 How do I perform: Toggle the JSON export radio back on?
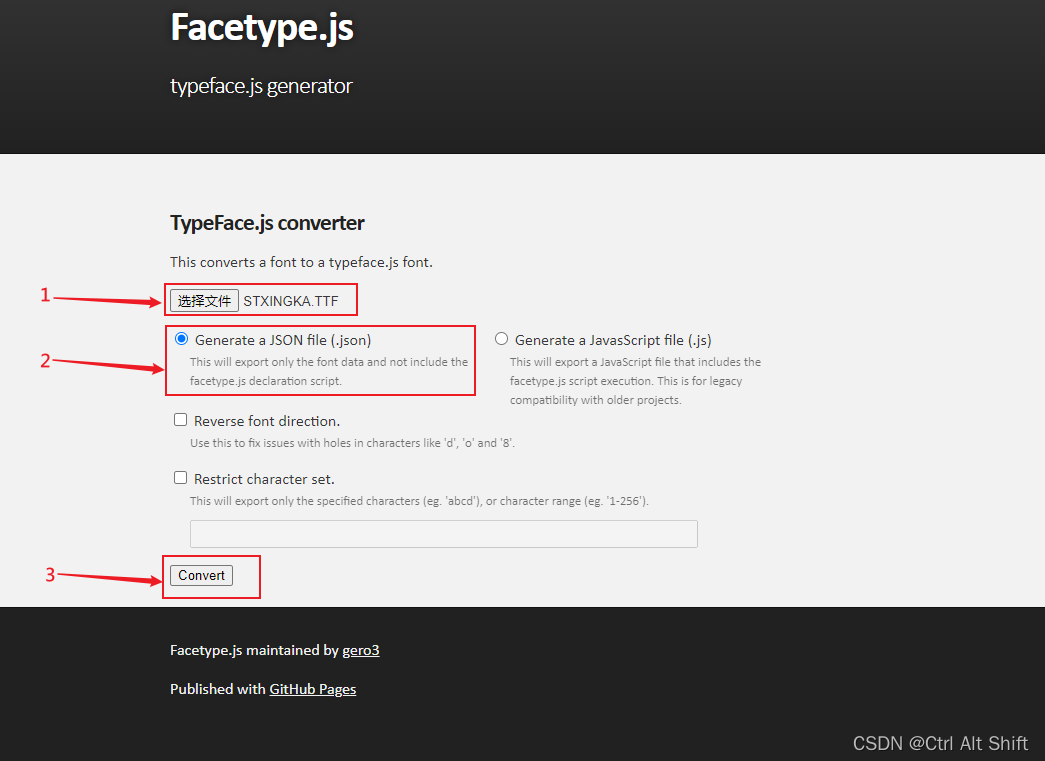click(x=181, y=338)
